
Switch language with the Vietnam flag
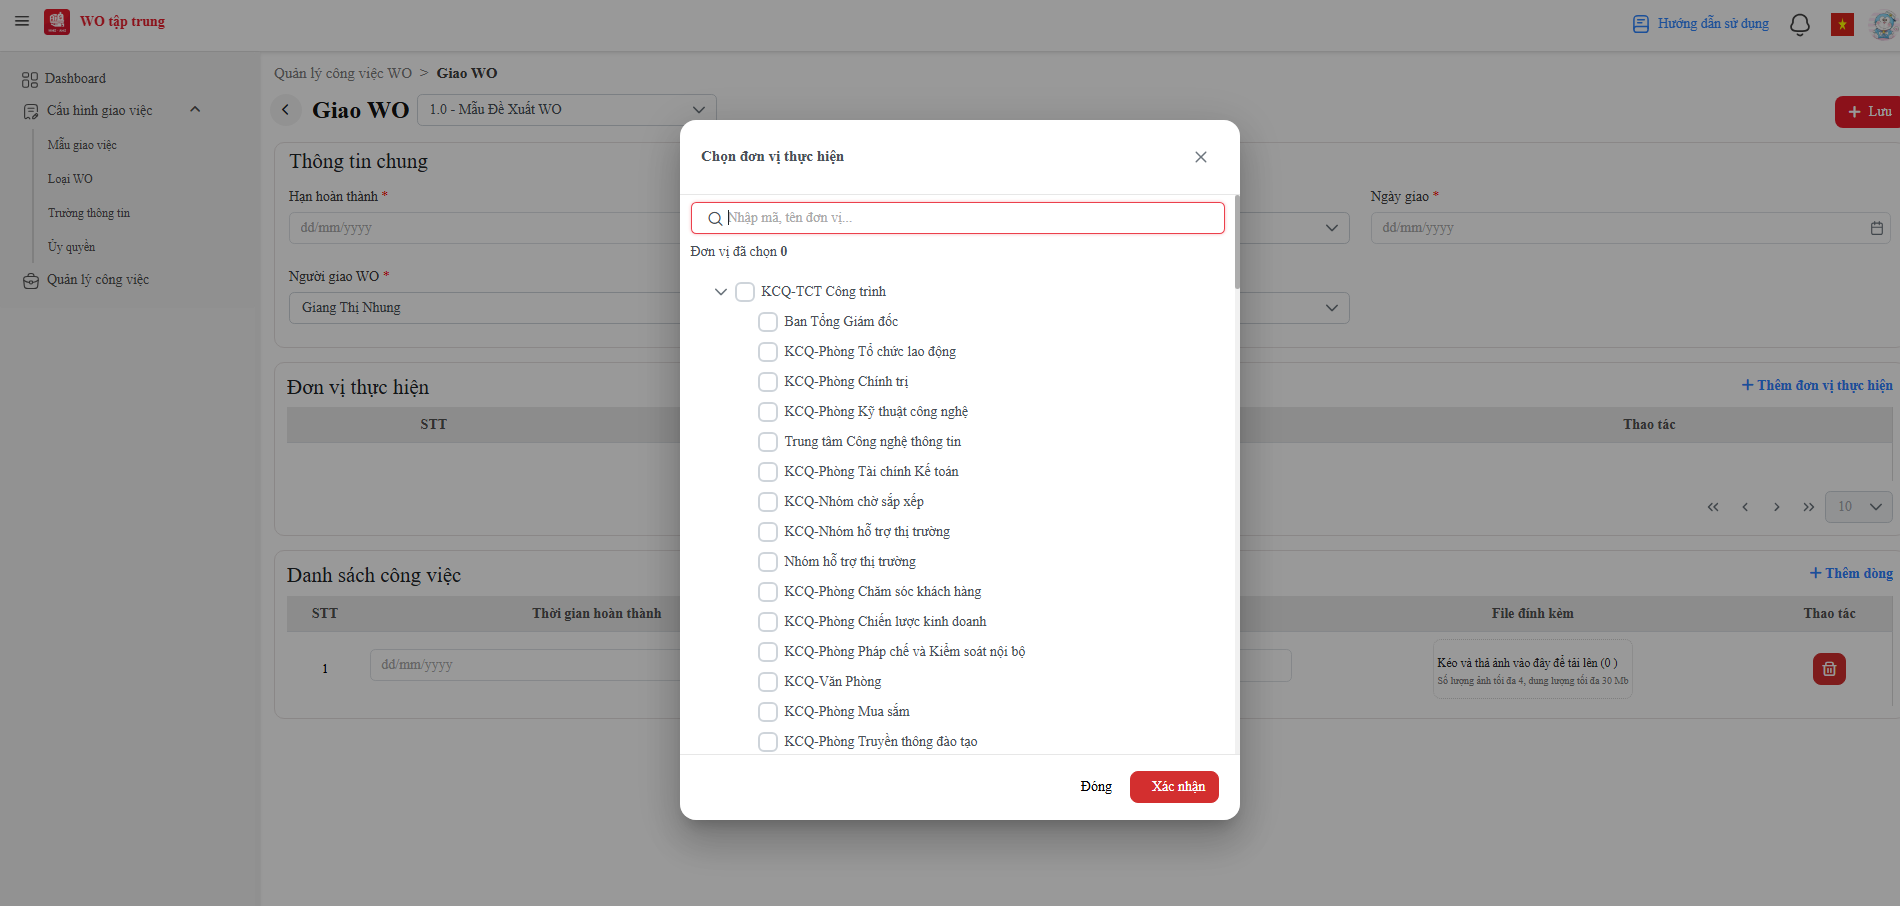click(1842, 24)
